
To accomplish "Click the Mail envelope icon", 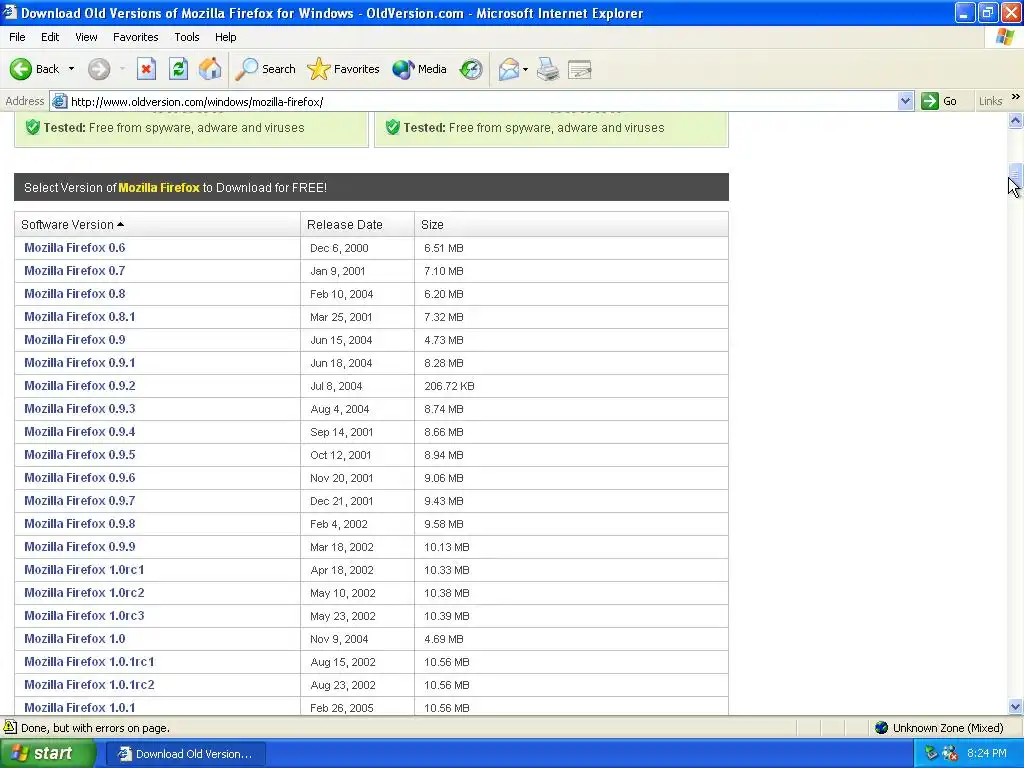I will click(x=509, y=69).
